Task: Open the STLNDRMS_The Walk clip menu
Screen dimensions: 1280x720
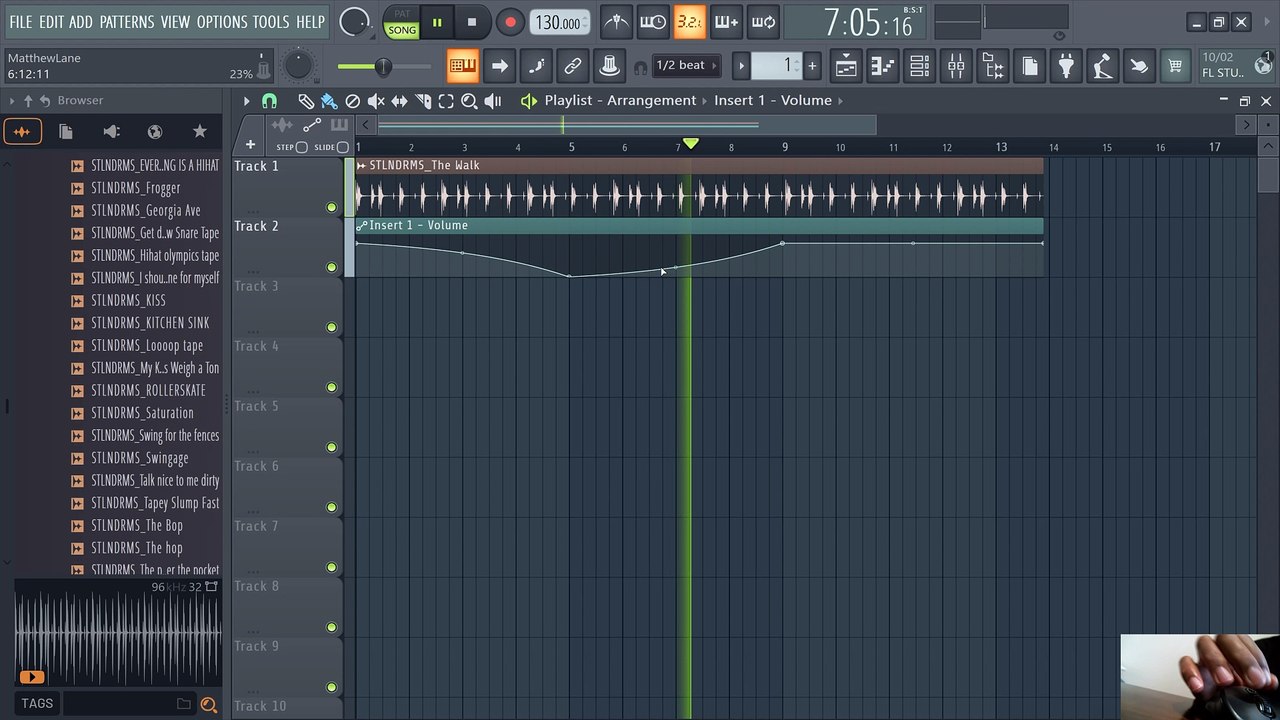Action: tap(361, 166)
